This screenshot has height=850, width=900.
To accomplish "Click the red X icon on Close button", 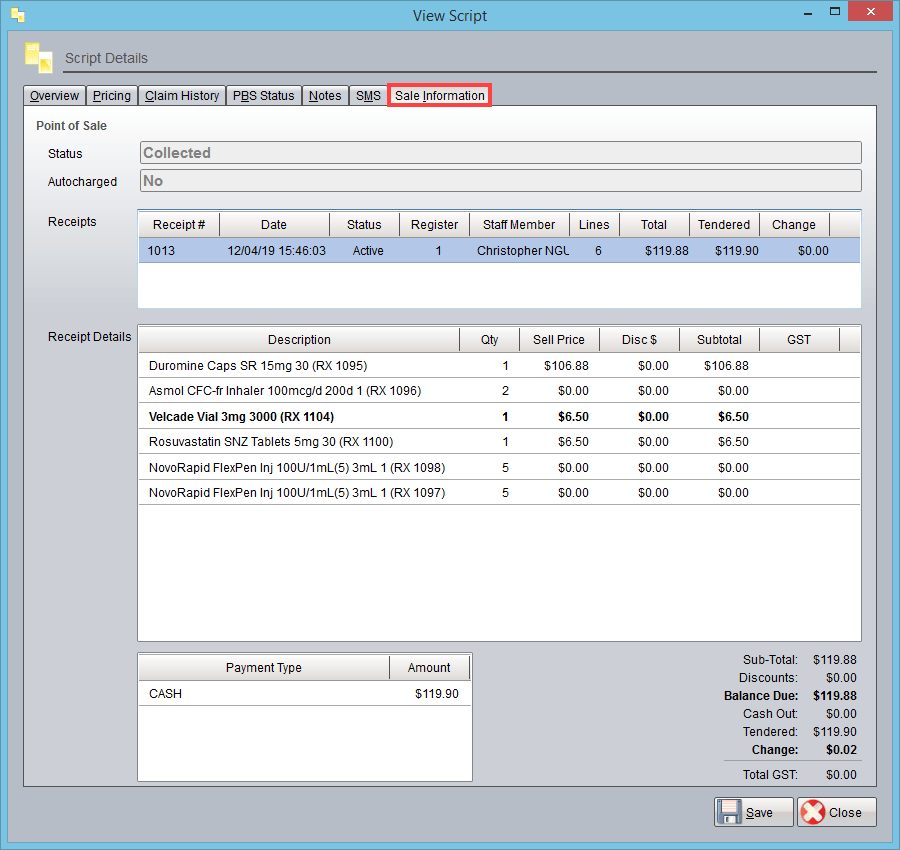I will pos(812,811).
